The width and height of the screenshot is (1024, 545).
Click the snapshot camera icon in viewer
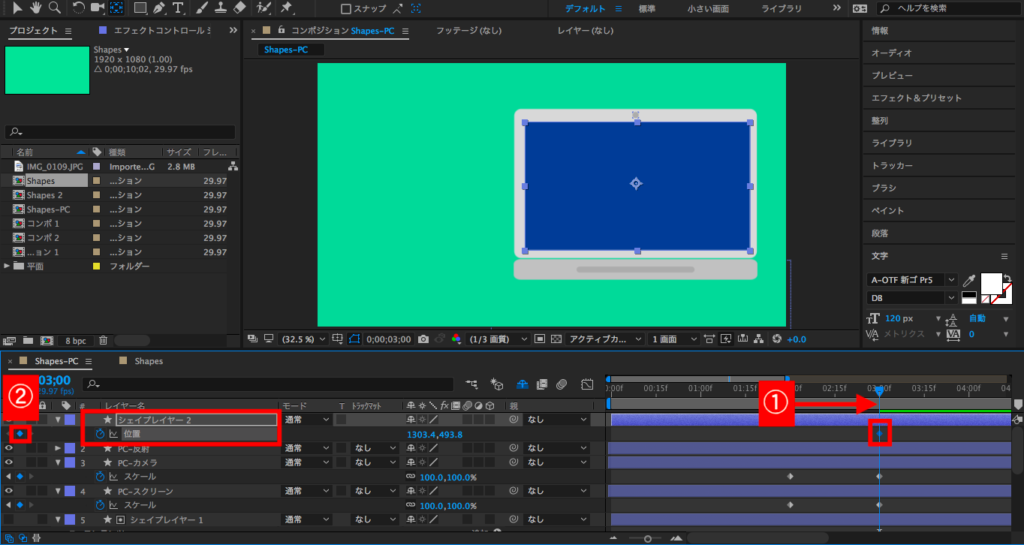coord(424,338)
